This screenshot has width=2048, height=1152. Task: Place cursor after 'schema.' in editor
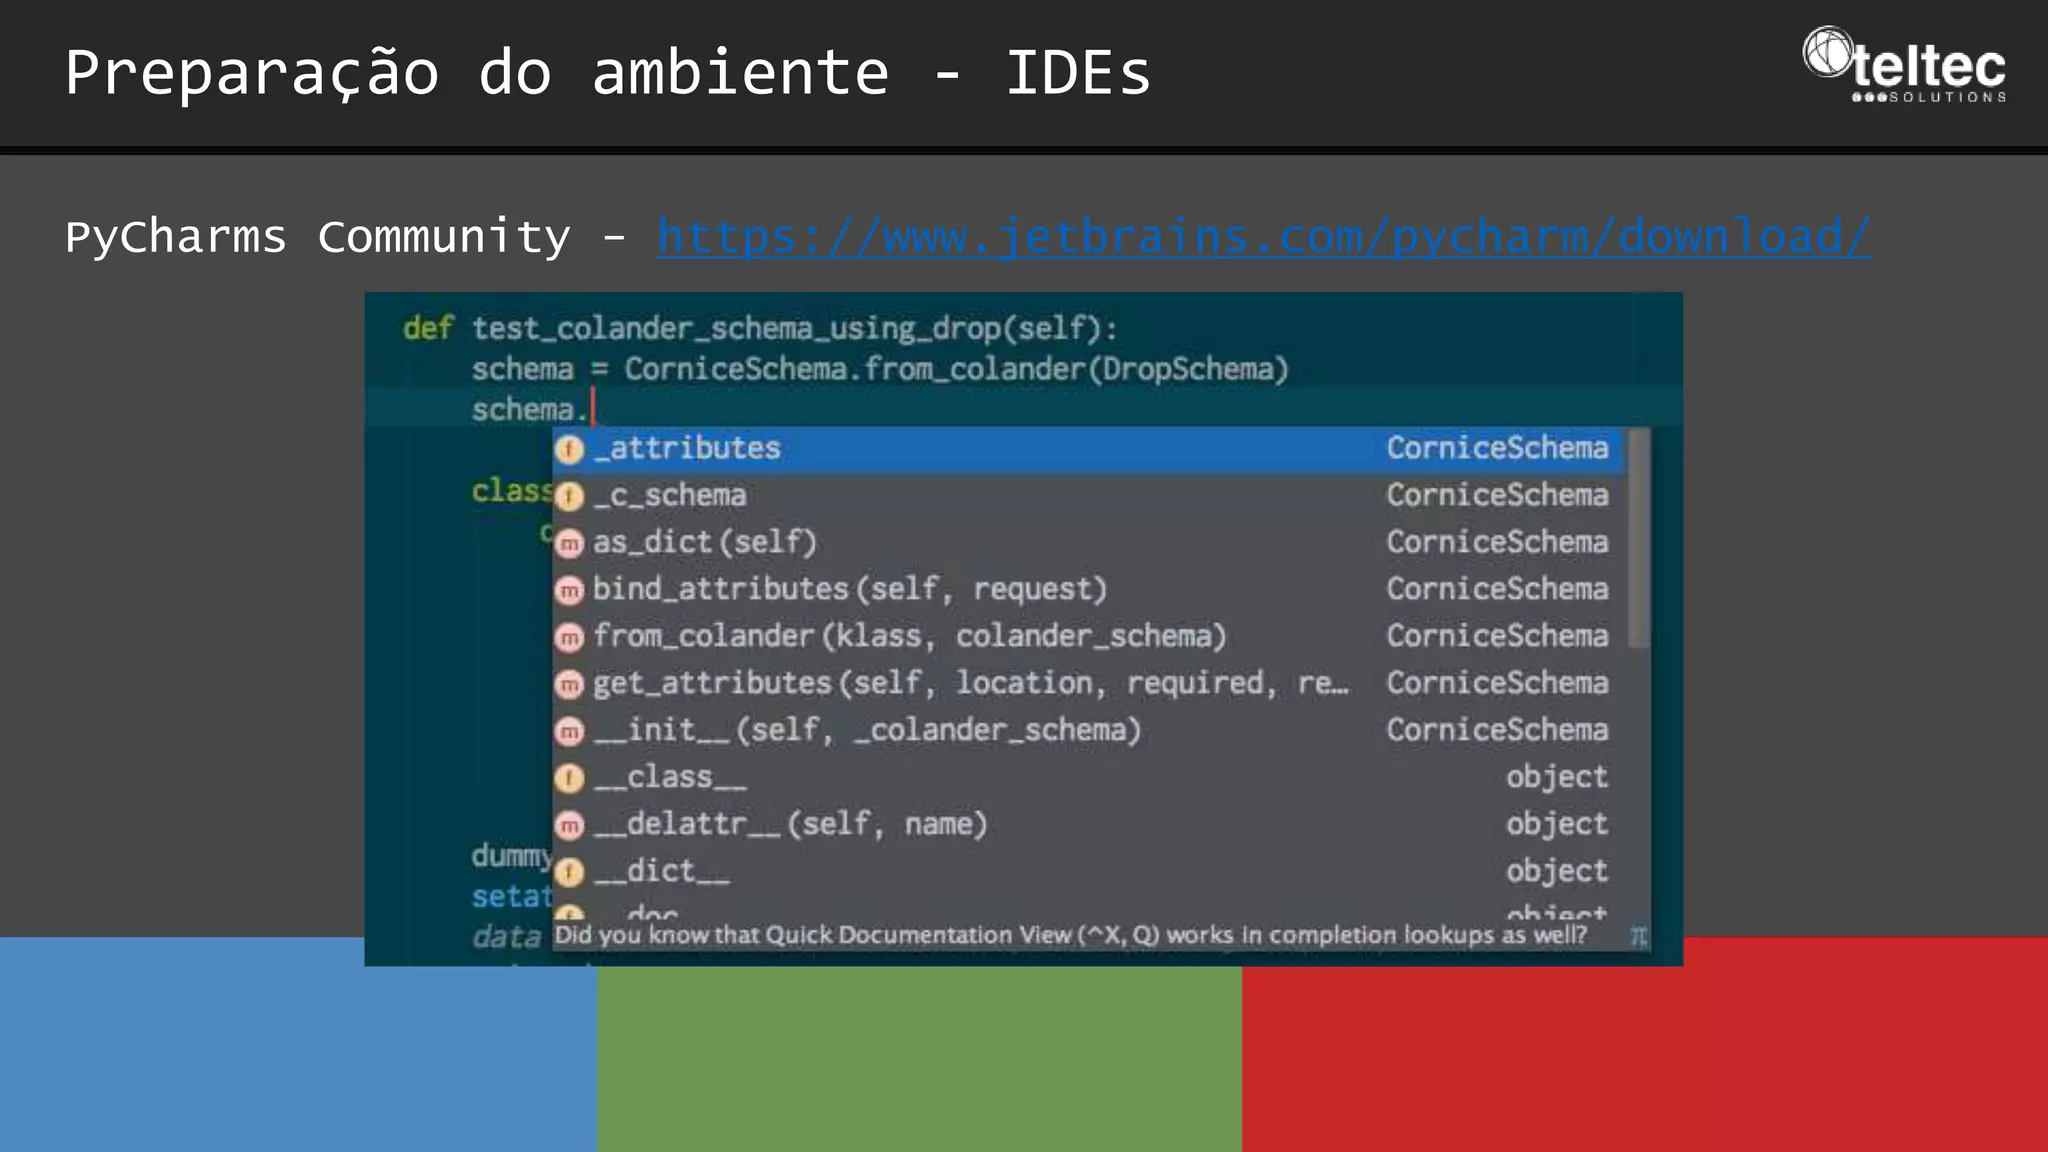(592, 409)
